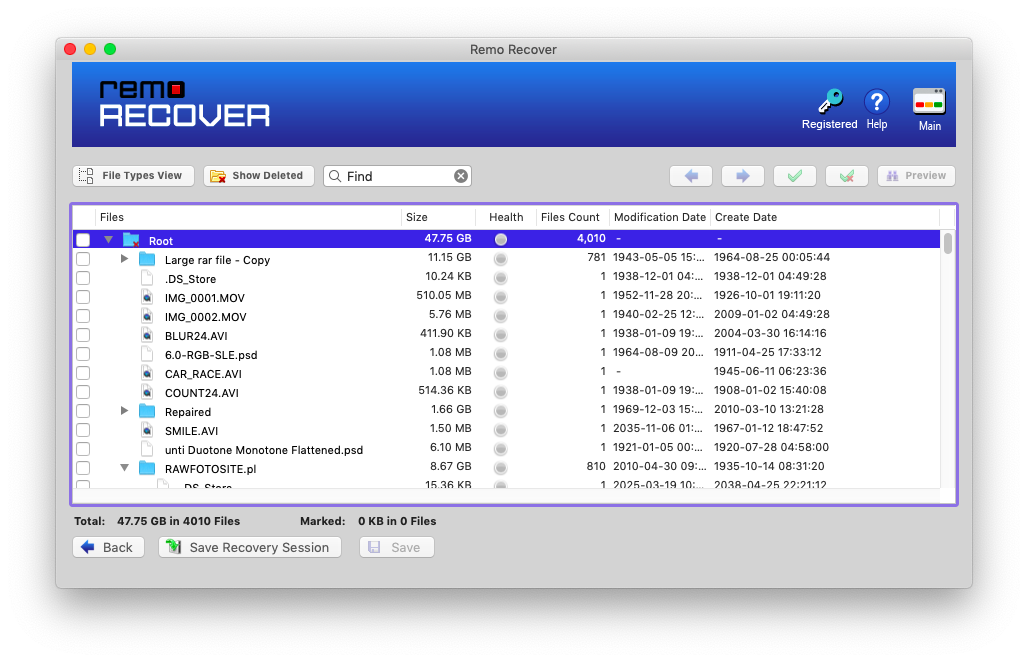Image resolution: width=1028 pixels, height=662 pixels.
Task: Select the checkbox next to SMILE.AVI
Action: 83,430
